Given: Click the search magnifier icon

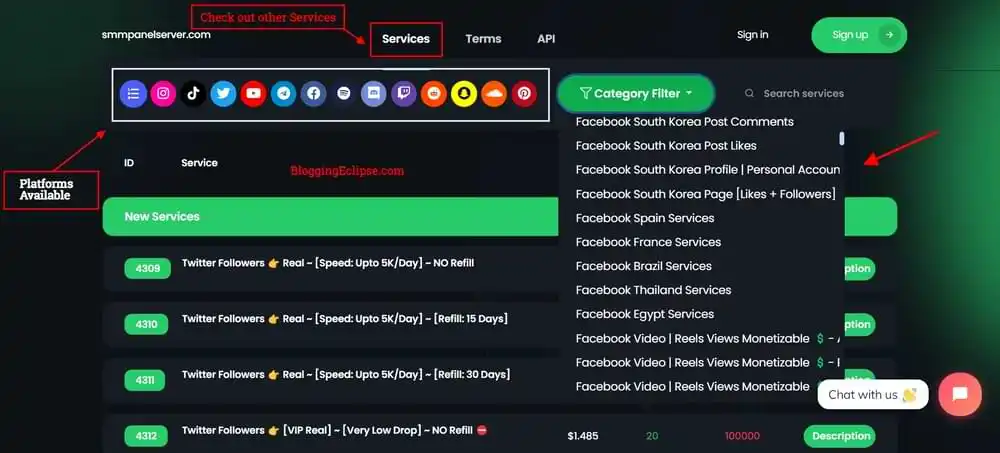Looking at the screenshot, I should click(x=749, y=93).
